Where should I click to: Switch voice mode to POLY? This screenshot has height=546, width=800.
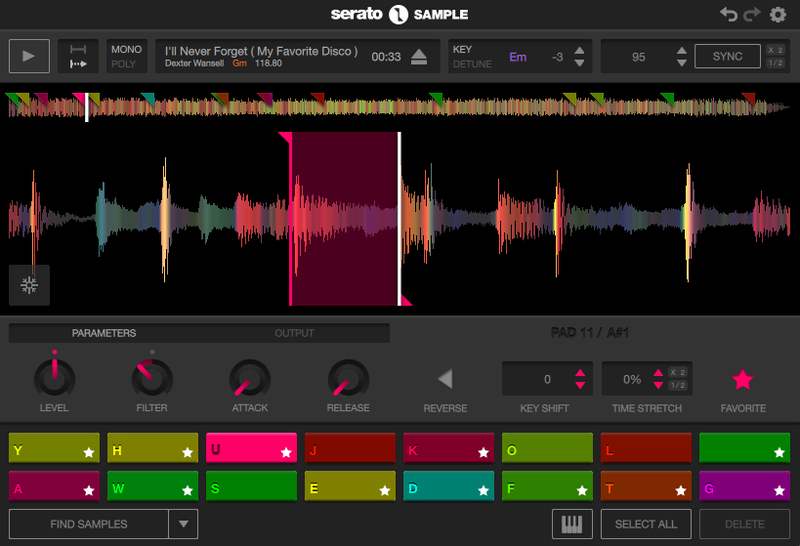click(x=124, y=64)
